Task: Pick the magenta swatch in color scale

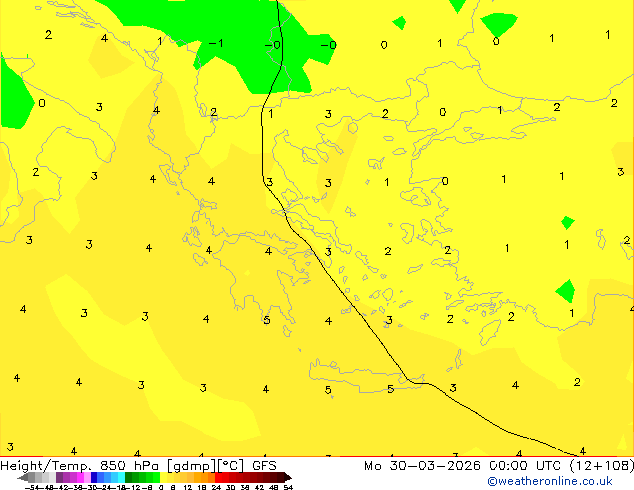Action: coord(80,477)
